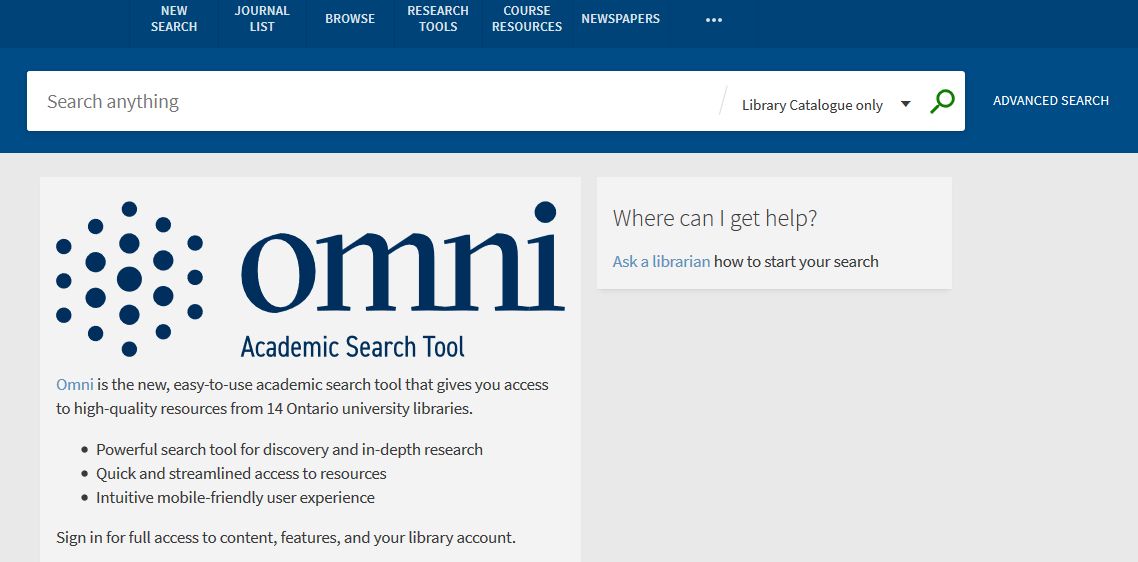
Task: Click the green magnifying glass search icon
Action: coord(942,101)
